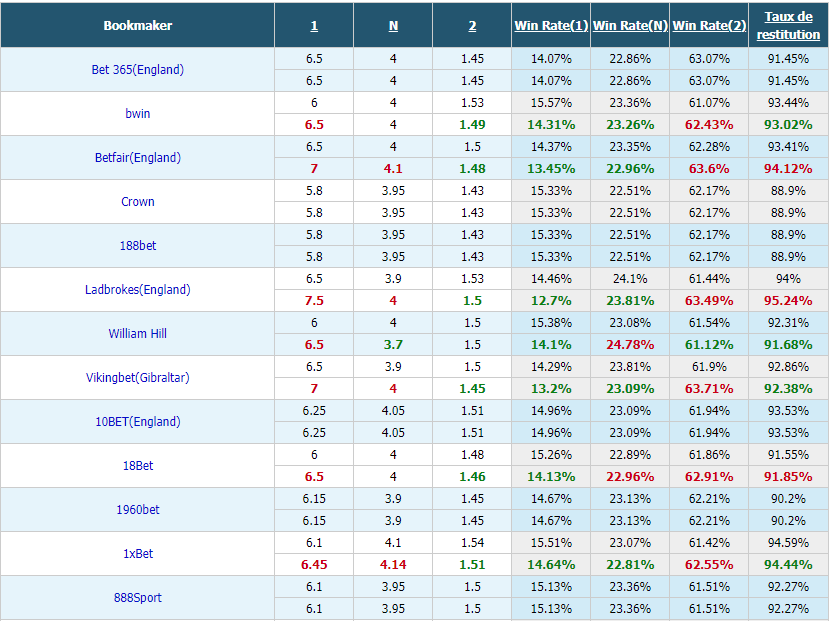Open the 188bet bookmaker link
This screenshot has width=829, height=621.
tap(137, 245)
